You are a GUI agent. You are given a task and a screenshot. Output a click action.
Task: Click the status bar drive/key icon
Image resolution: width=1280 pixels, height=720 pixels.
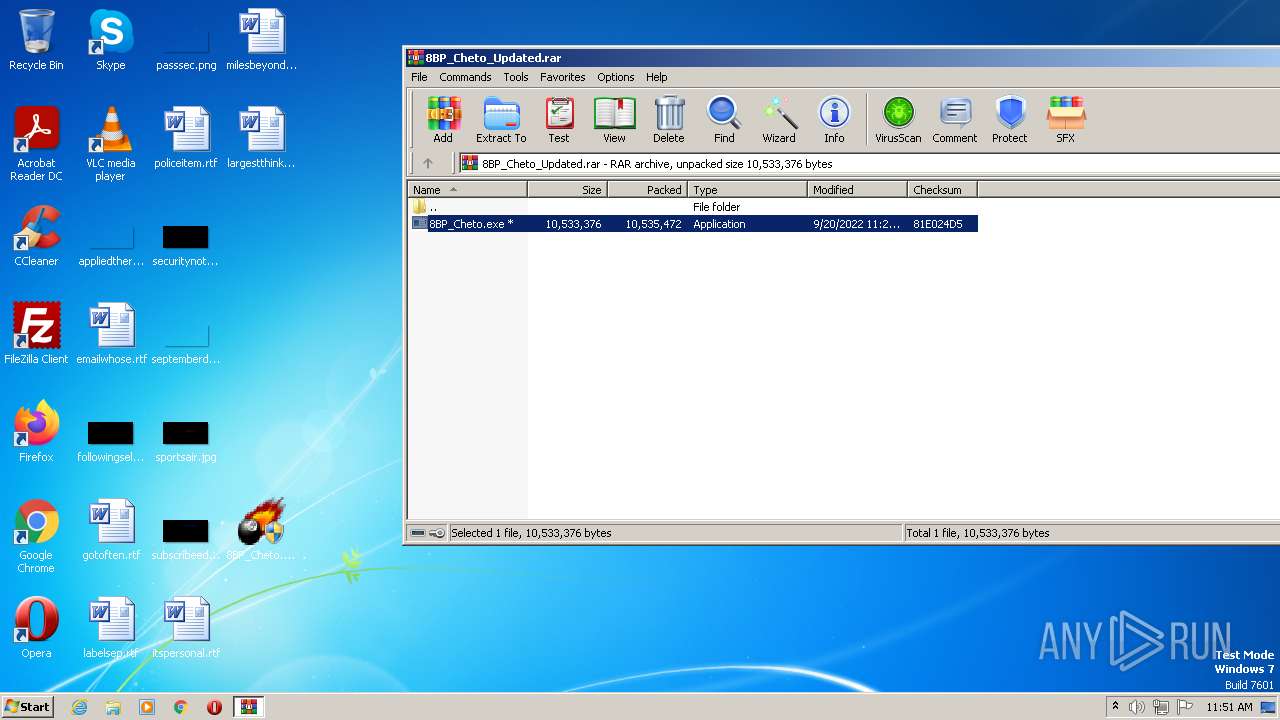tap(428, 533)
